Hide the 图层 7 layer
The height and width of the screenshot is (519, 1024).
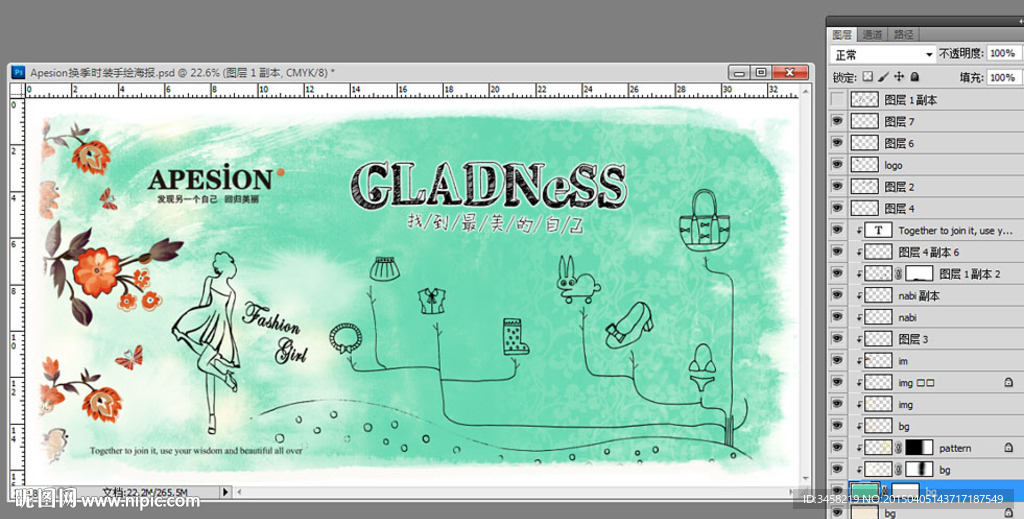pyautogui.click(x=837, y=121)
